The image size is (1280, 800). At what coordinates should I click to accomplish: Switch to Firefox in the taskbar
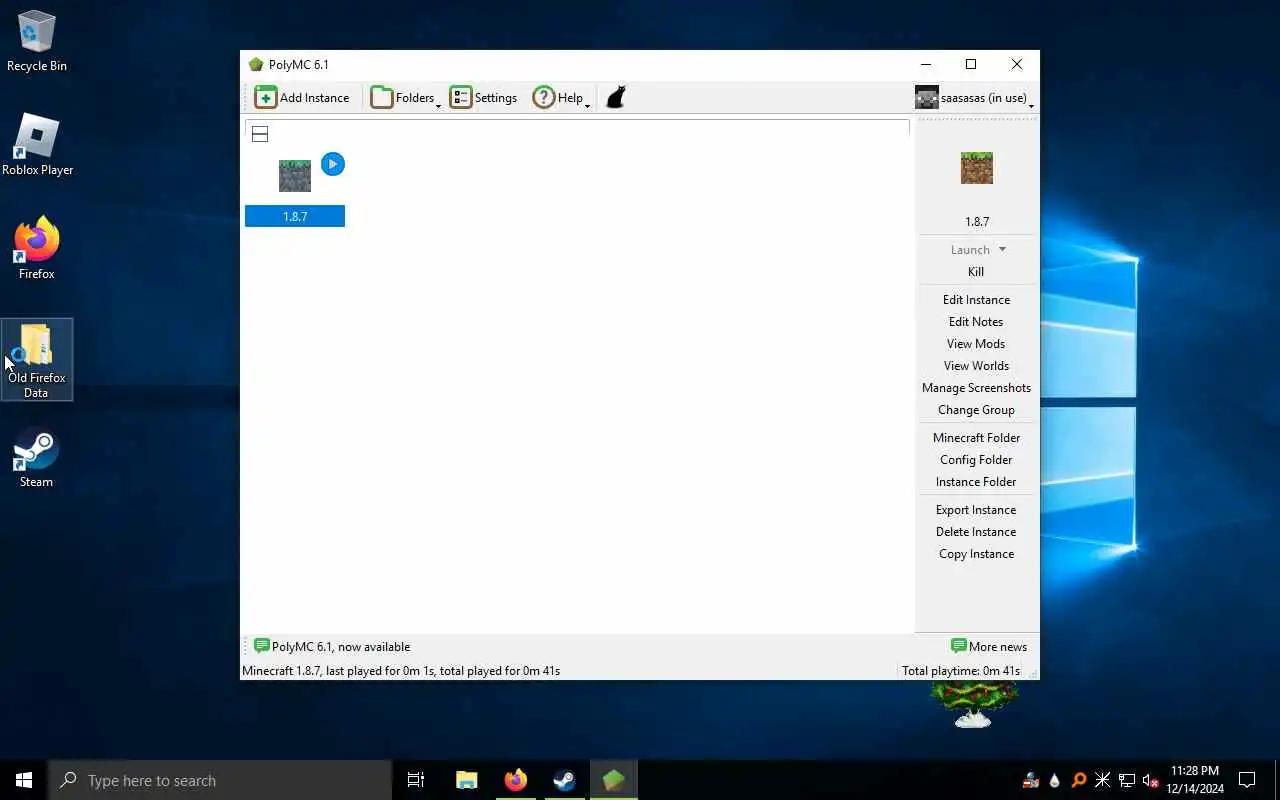[x=515, y=780]
